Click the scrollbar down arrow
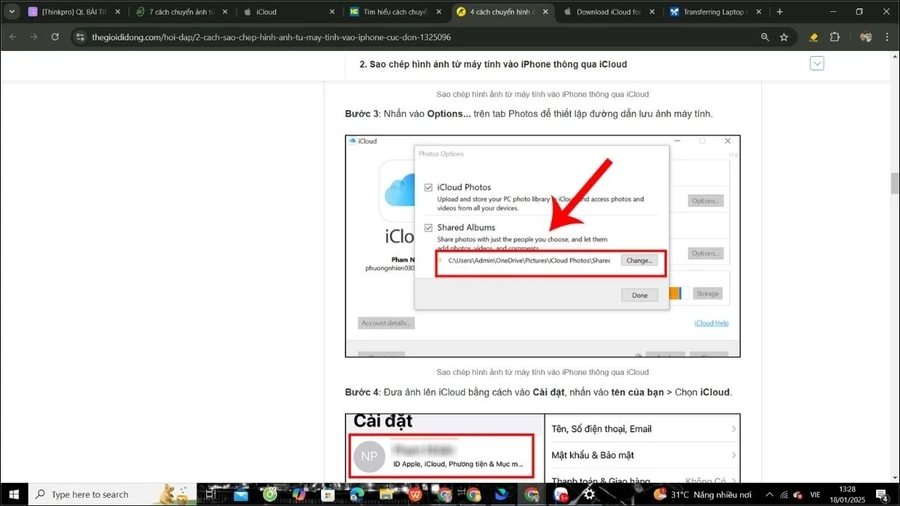The width and height of the screenshot is (900, 506). [894, 477]
